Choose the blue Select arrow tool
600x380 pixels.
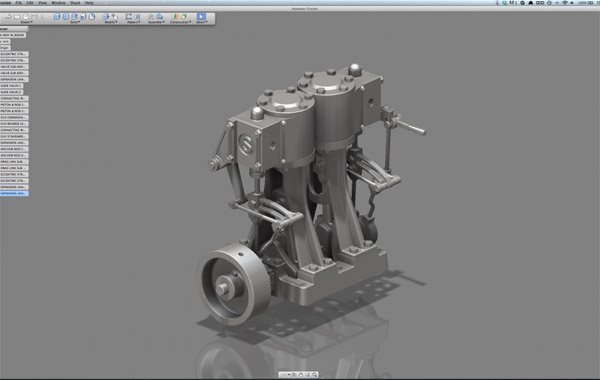(201, 16)
